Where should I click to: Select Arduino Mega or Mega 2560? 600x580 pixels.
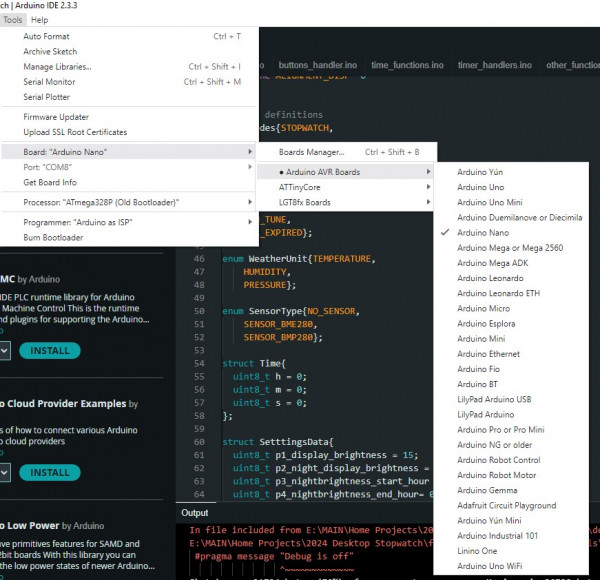point(511,248)
